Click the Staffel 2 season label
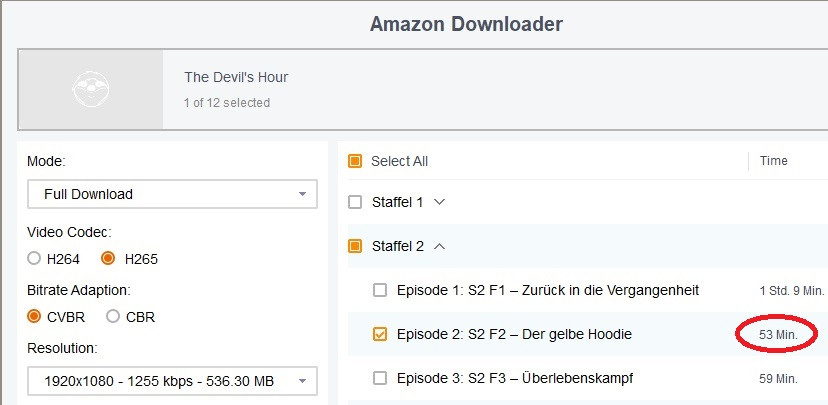The height and width of the screenshot is (405, 828). tap(398, 246)
